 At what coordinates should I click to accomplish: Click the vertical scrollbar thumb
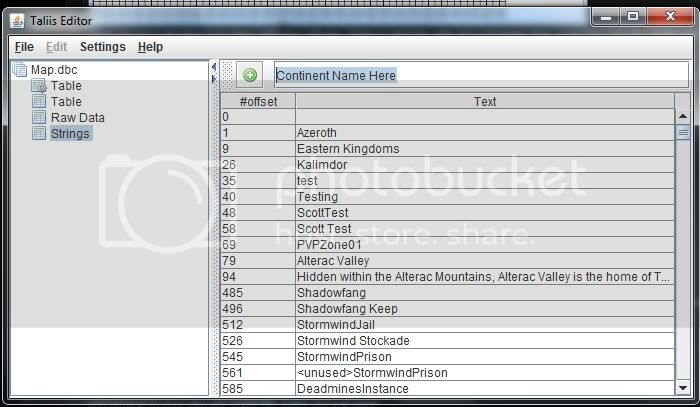point(683,133)
